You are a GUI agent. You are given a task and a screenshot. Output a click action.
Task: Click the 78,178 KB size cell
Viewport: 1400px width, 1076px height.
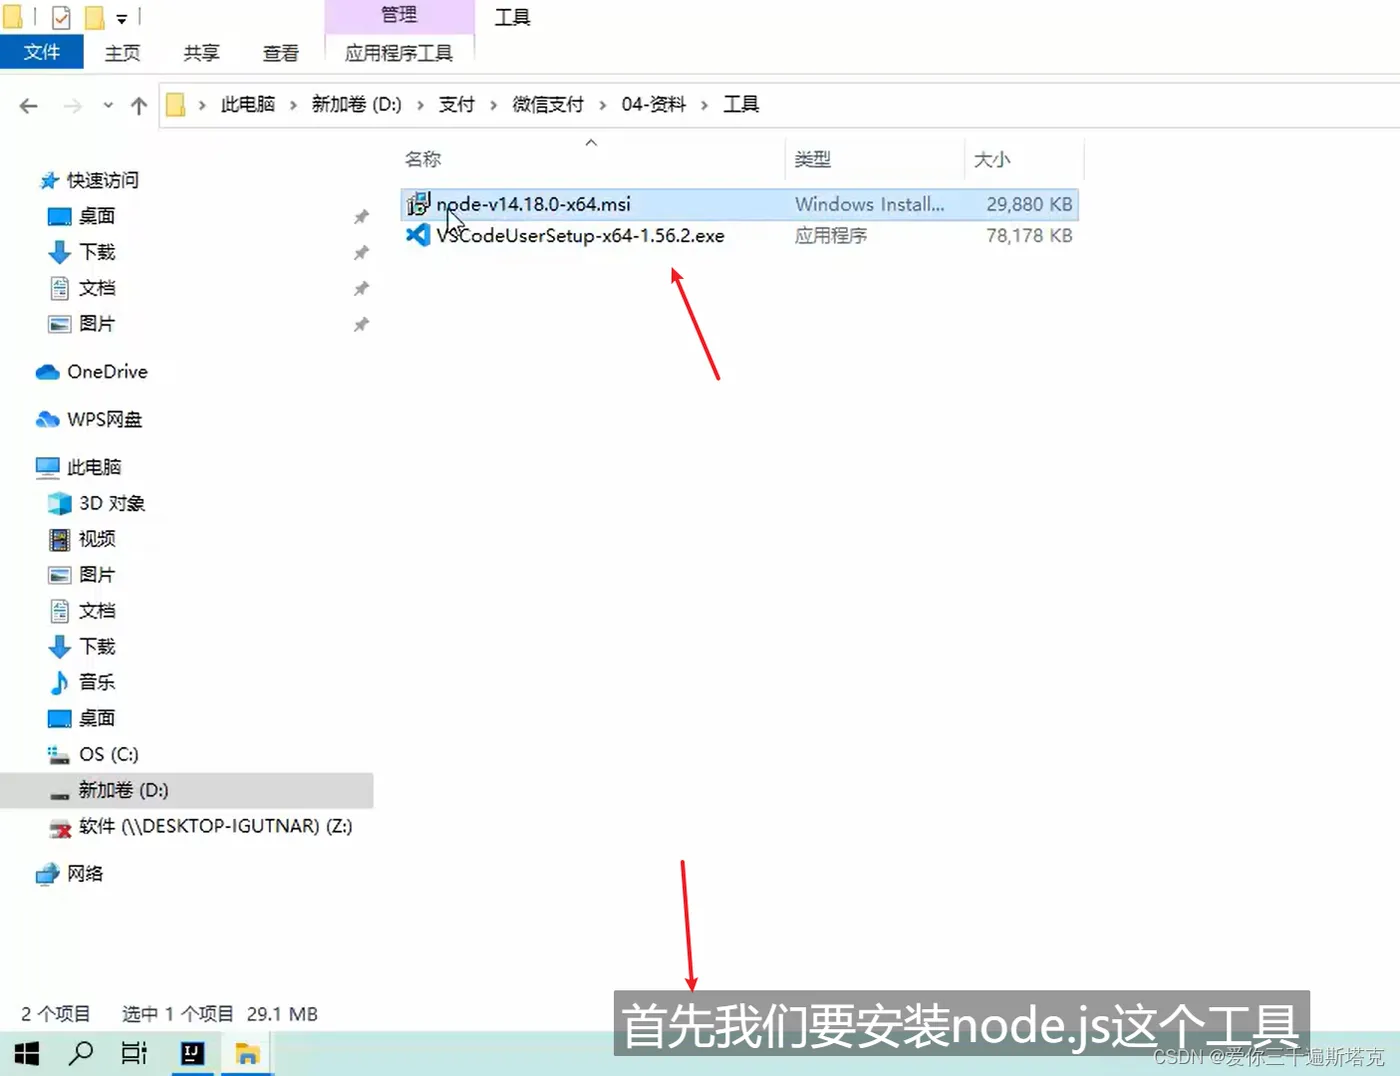point(1029,236)
